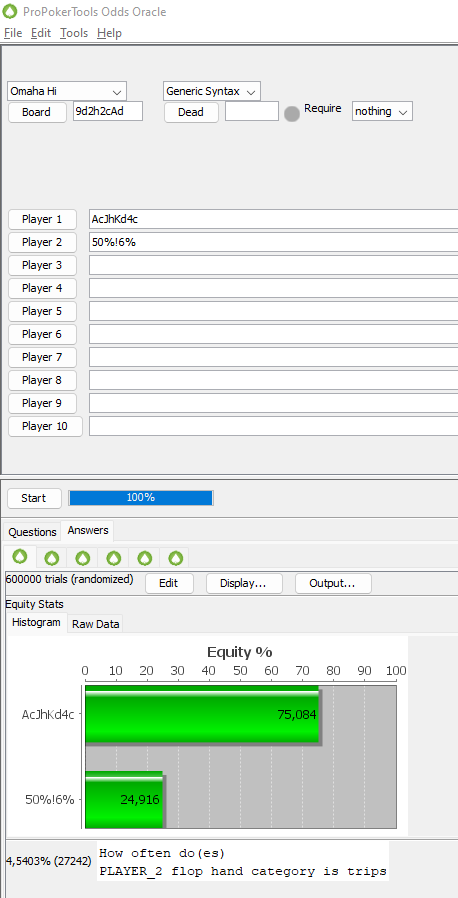This screenshot has height=898, width=458.
Task: Click the Player 3 hand input field
Action: click(274, 265)
